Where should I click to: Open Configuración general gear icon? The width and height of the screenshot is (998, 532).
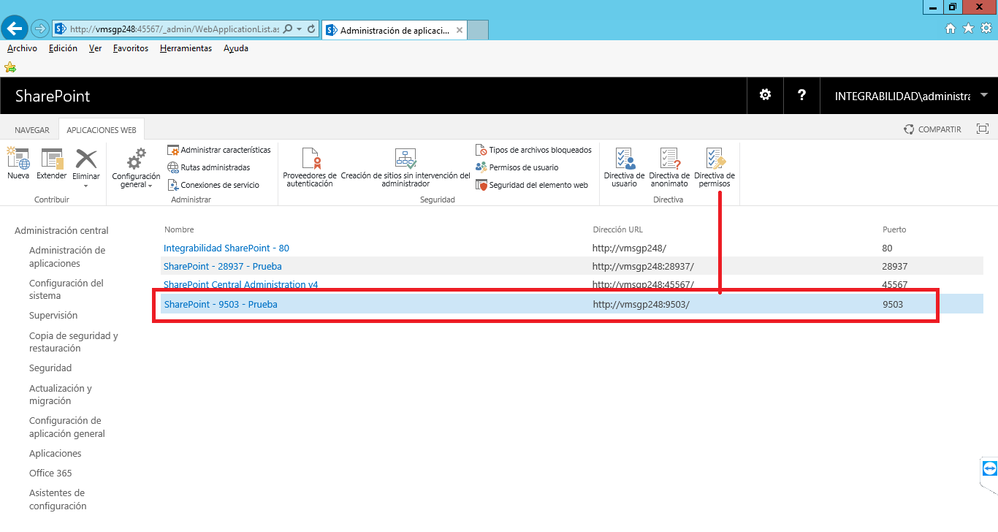point(136,159)
